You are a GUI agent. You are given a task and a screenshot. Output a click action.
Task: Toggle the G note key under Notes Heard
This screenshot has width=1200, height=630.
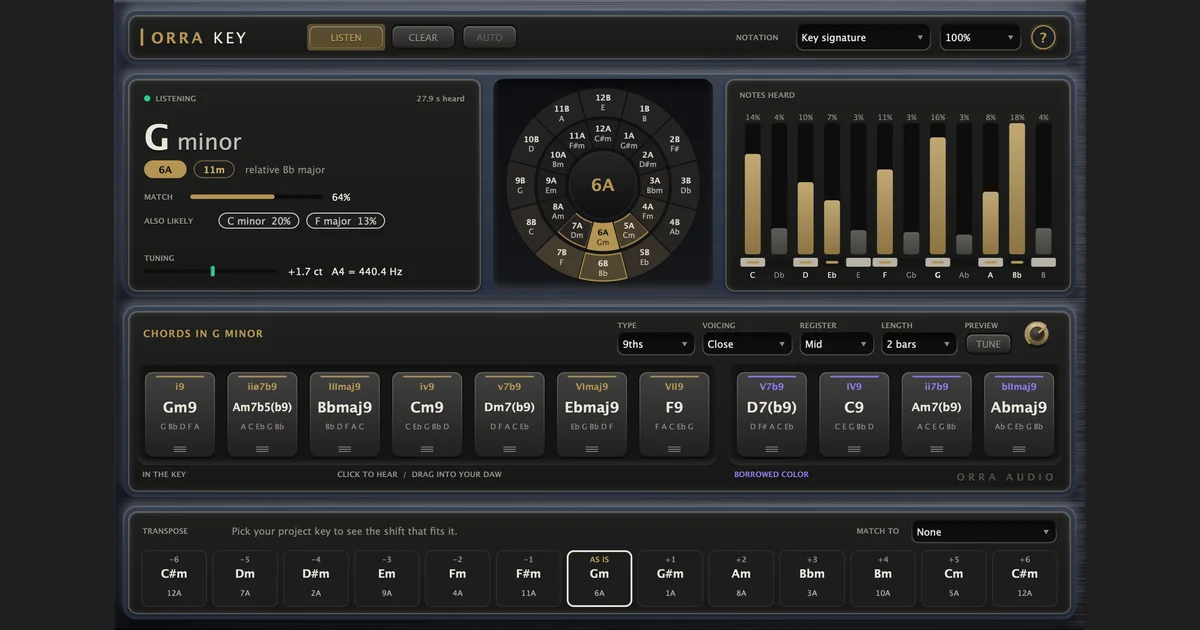[937, 262]
